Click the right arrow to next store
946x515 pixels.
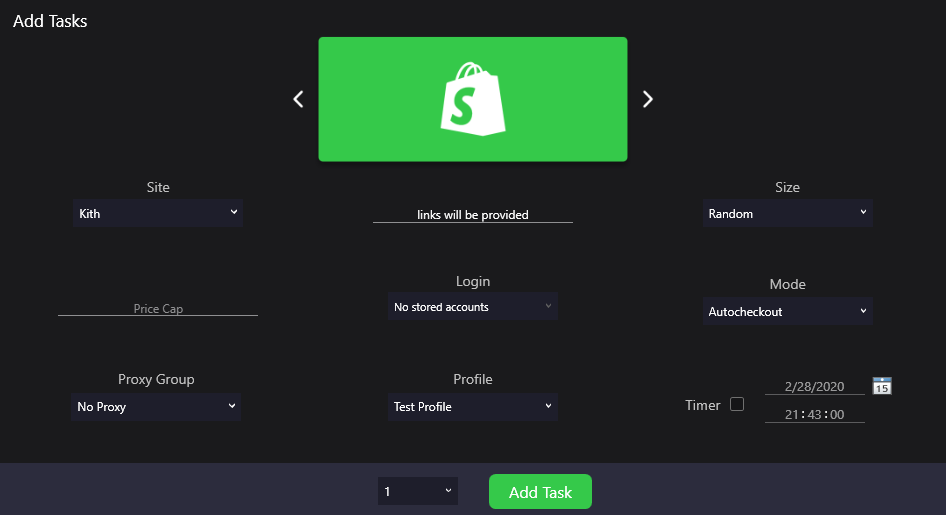pyautogui.click(x=647, y=99)
